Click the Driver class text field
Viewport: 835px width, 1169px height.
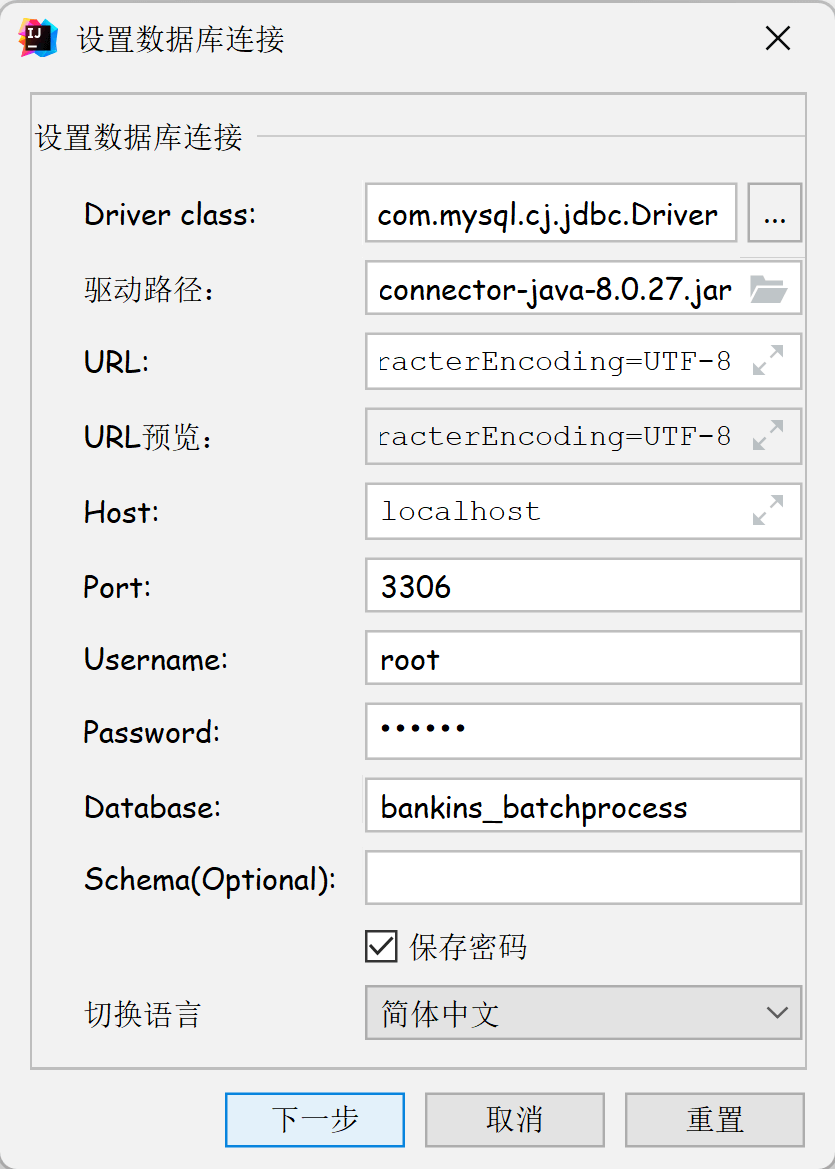(x=551, y=213)
